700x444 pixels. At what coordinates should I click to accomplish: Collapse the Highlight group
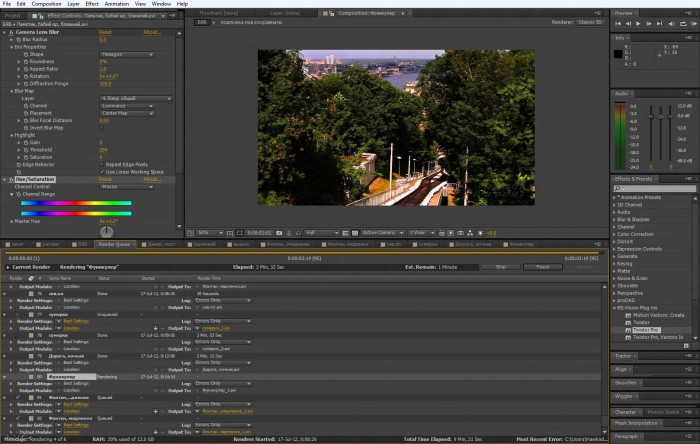tap(12, 135)
